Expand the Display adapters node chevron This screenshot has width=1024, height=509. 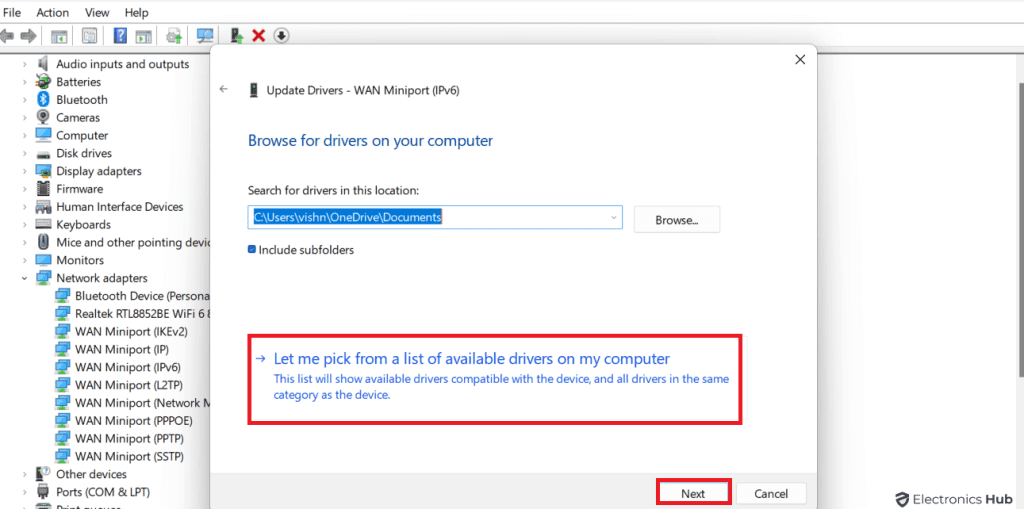pos(25,171)
